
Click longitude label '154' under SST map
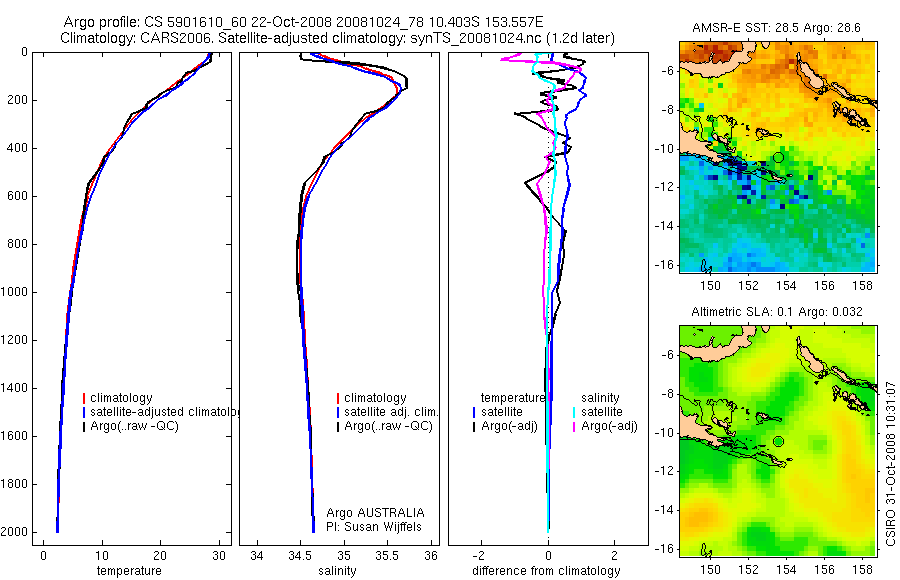[x=786, y=285]
